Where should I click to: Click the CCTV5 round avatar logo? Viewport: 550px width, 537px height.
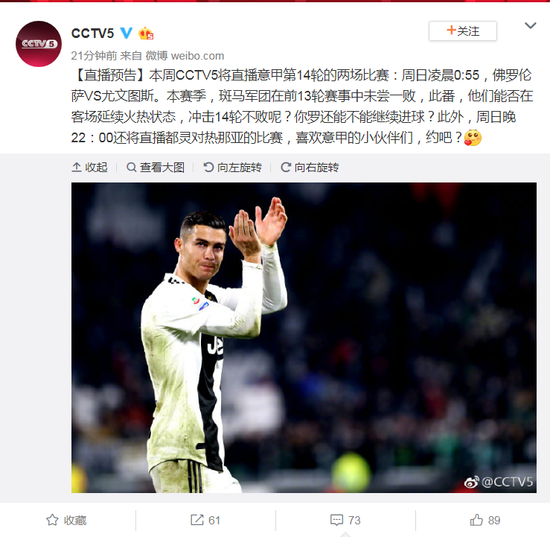tap(39, 43)
